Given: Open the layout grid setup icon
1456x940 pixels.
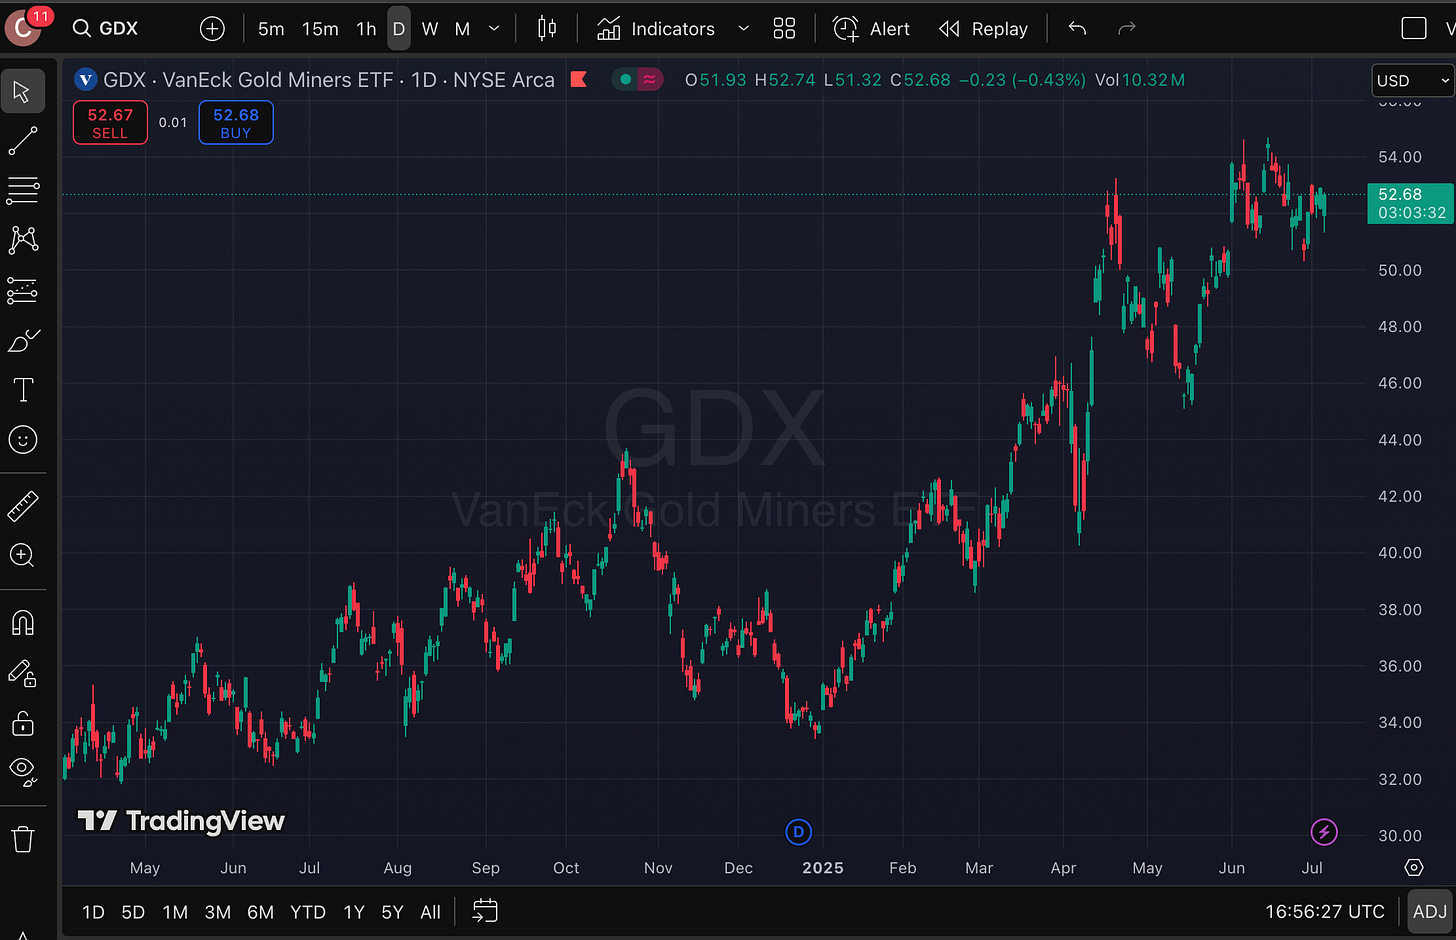Looking at the screenshot, I should click(x=785, y=29).
